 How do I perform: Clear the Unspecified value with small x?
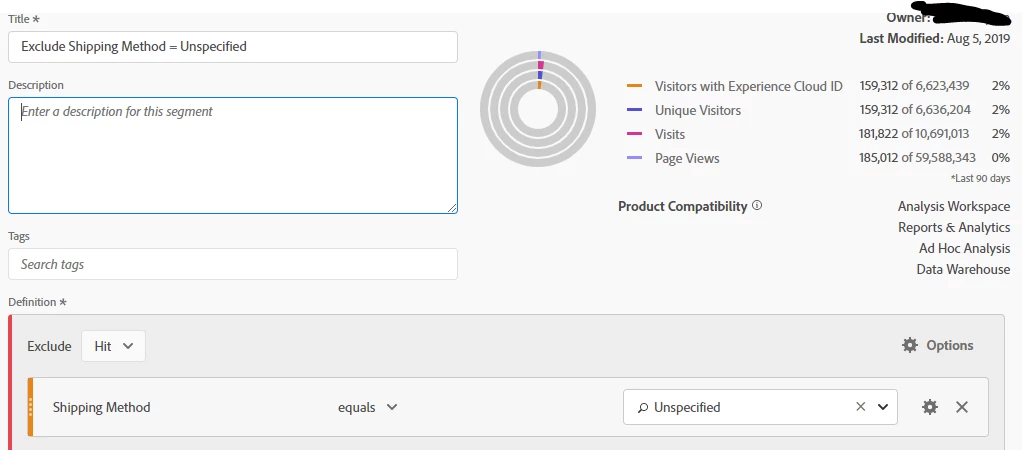(860, 407)
